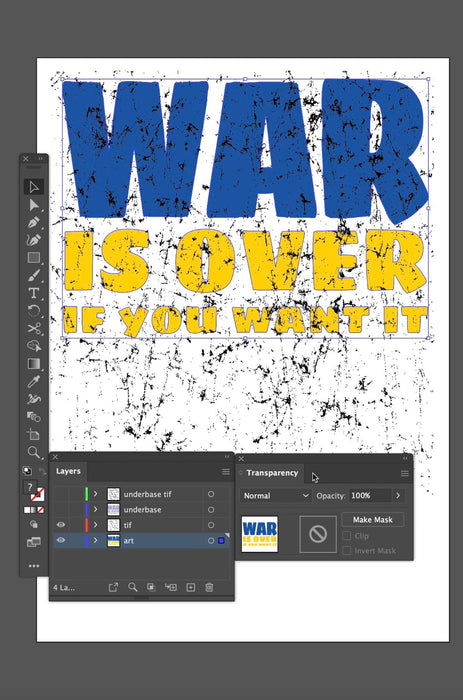Select the Pen tool

click(33, 222)
